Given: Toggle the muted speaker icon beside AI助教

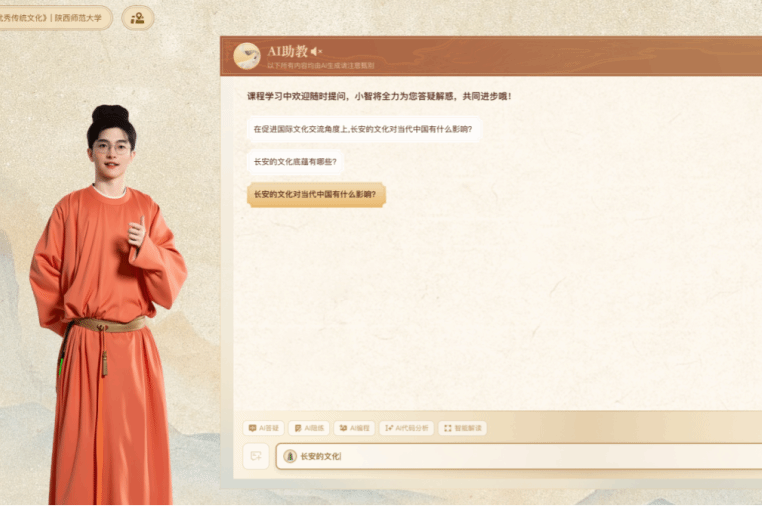Looking at the screenshot, I should (316, 51).
